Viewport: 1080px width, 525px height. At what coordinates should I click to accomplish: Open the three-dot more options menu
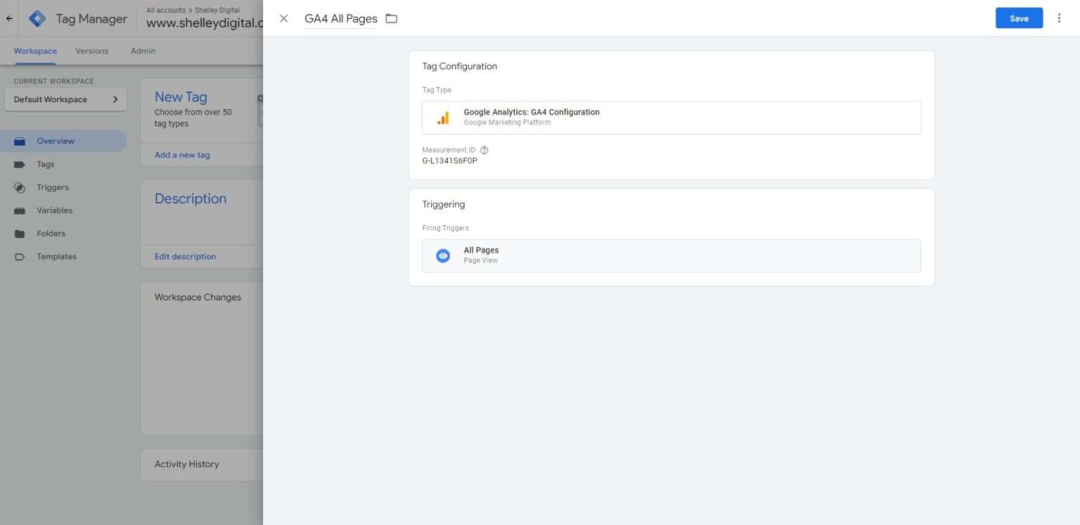click(x=1059, y=19)
